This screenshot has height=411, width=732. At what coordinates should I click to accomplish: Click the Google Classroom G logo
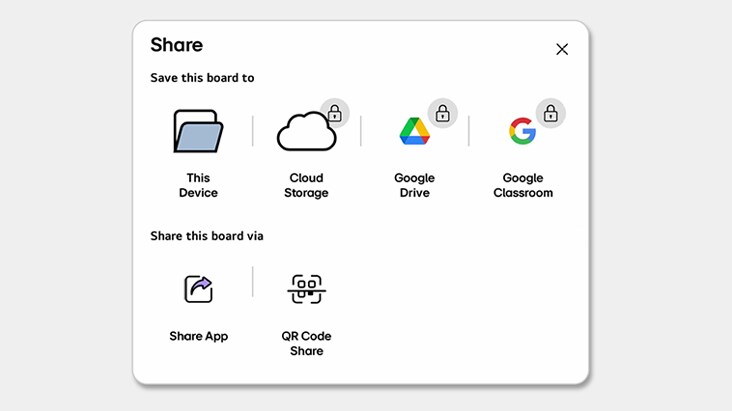521,131
